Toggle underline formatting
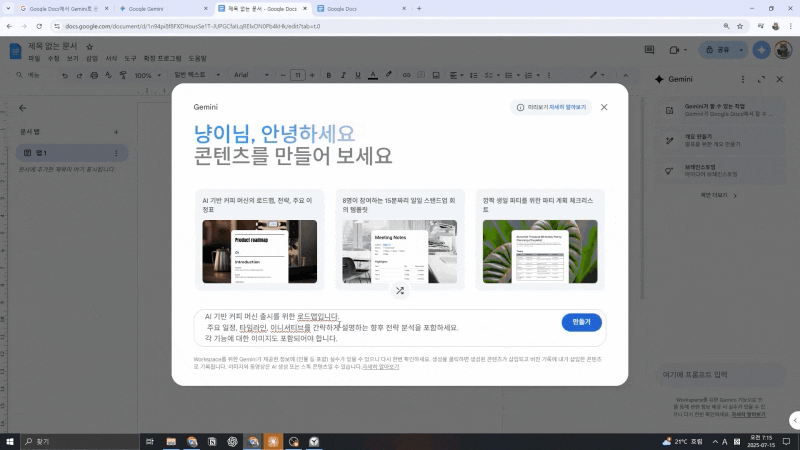Viewport: 800px width, 450px height. (x=358, y=76)
